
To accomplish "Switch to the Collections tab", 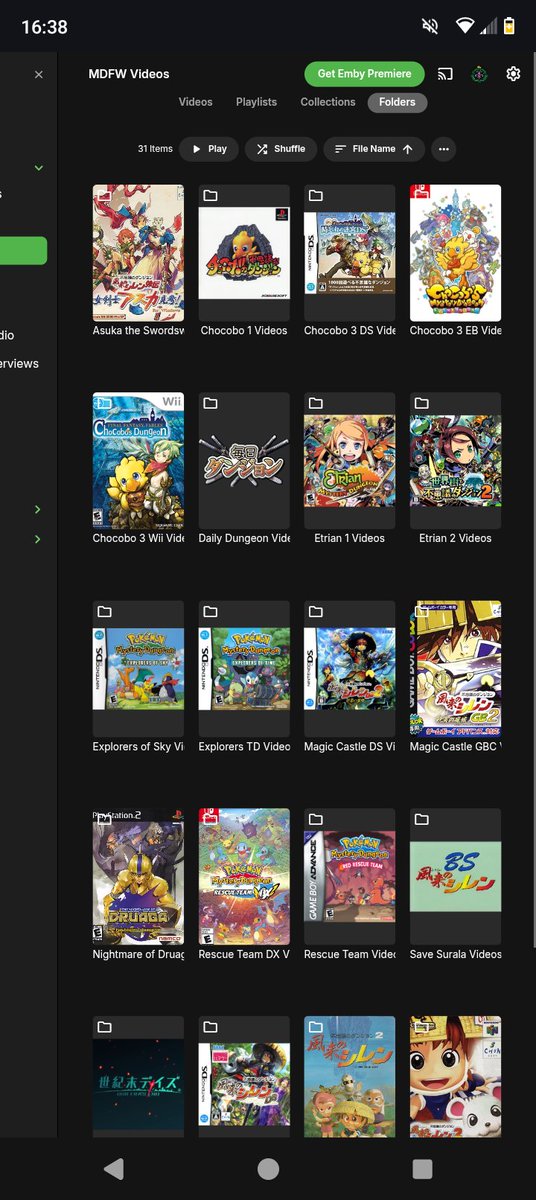I will click(x=328, y=102).
